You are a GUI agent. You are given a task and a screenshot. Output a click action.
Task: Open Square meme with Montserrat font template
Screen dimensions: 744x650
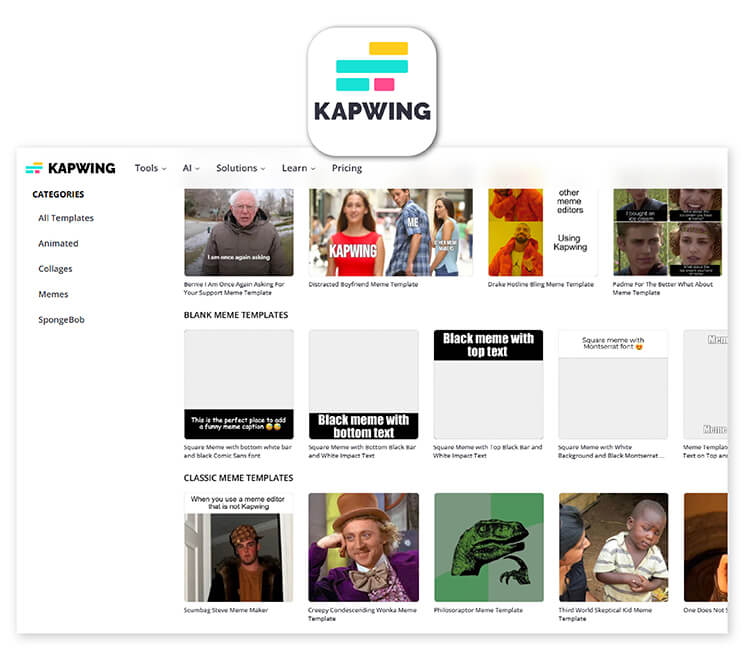click(x=613, y=384)
